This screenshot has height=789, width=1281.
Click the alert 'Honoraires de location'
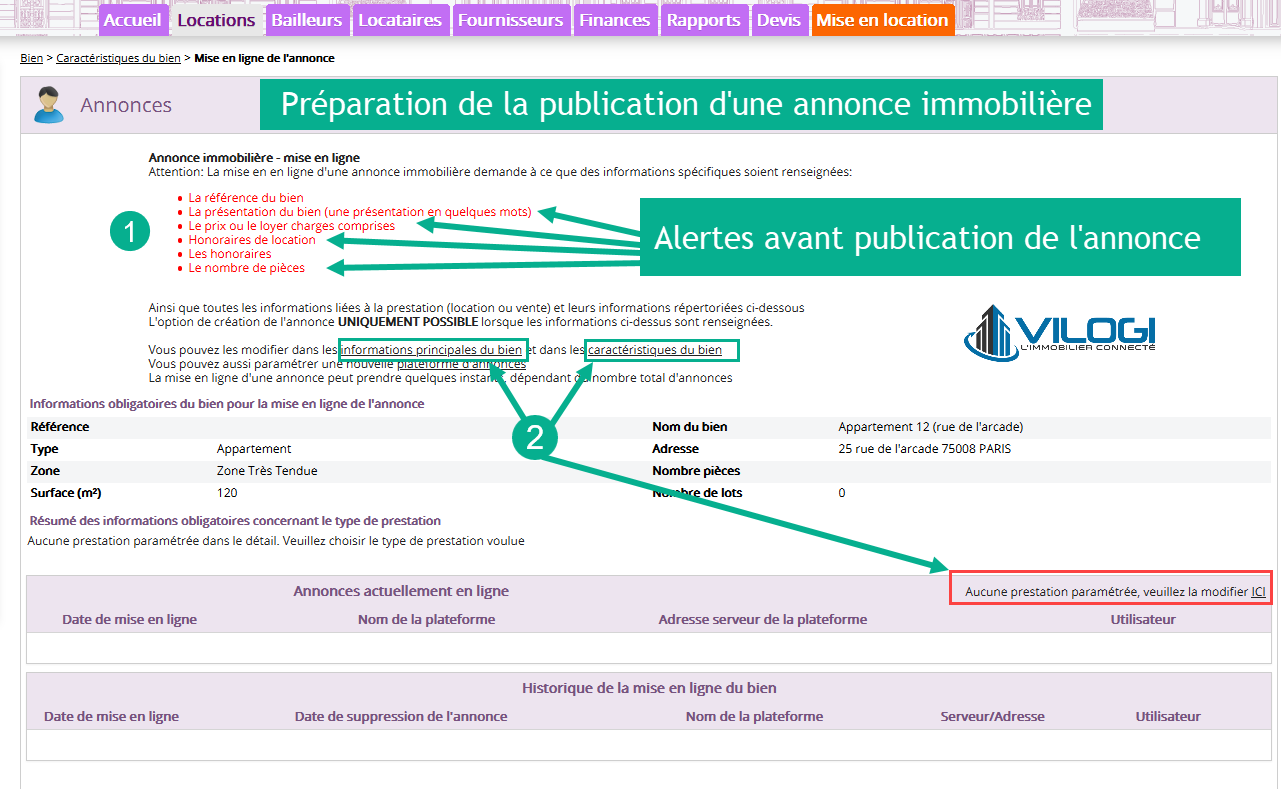[x=252, y=240]
